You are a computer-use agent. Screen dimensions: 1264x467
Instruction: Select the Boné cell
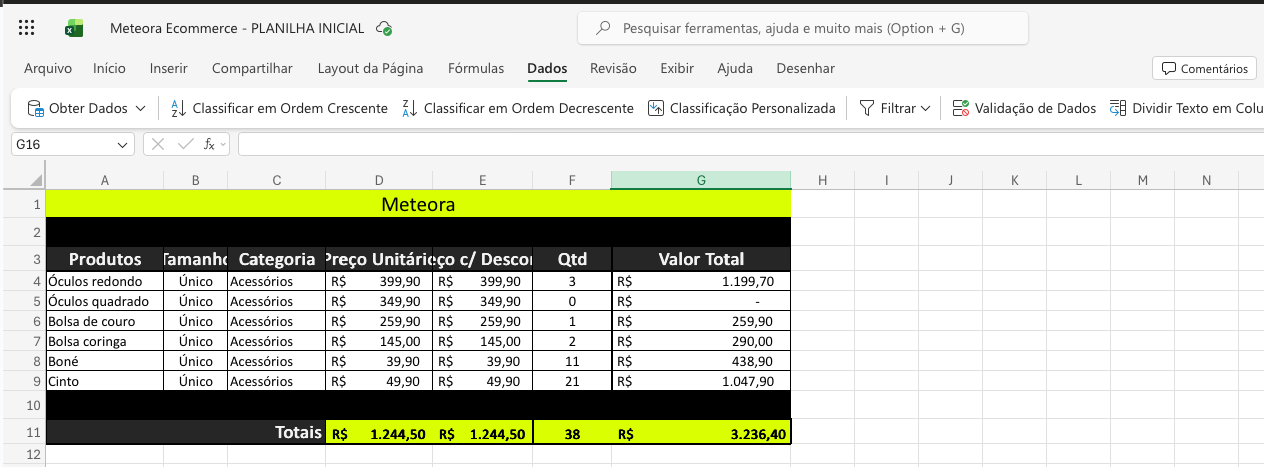[105, 361]
